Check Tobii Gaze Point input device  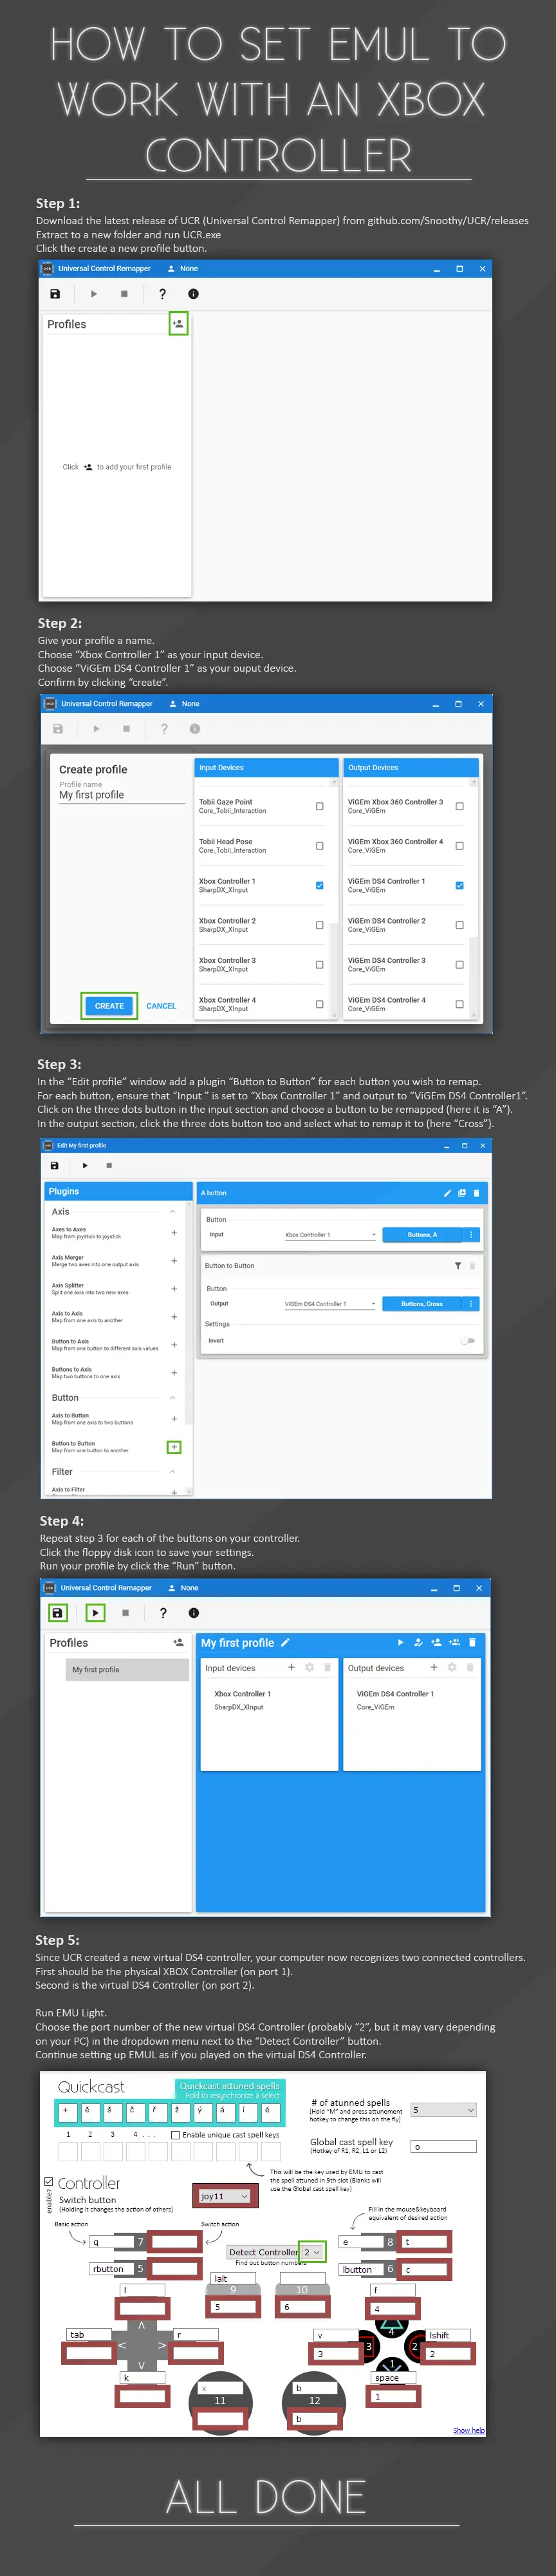pyautogui.click(x=320, y=806)
